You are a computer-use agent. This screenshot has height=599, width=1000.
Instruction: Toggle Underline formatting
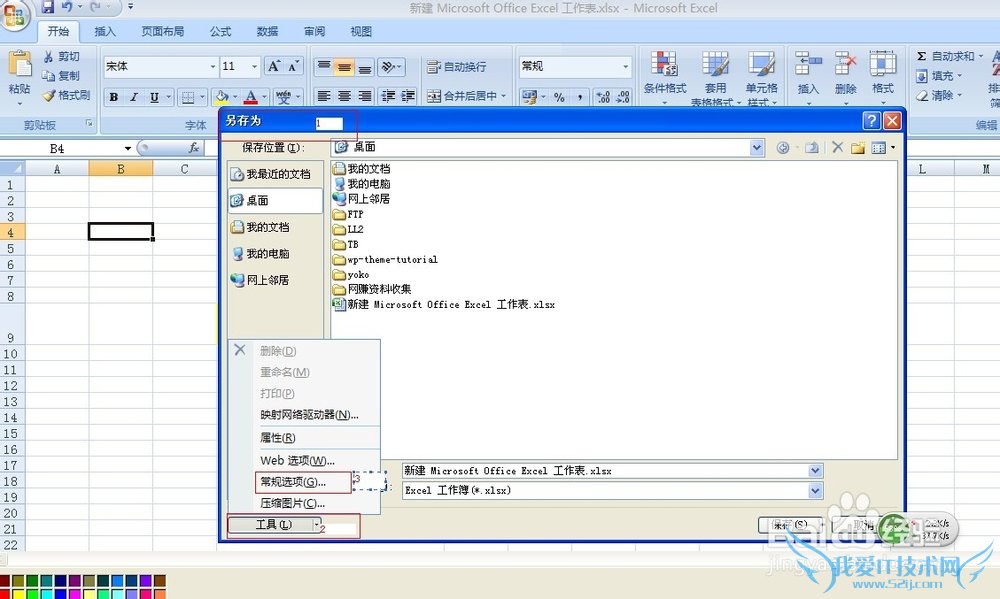click(x=154, y=97)
